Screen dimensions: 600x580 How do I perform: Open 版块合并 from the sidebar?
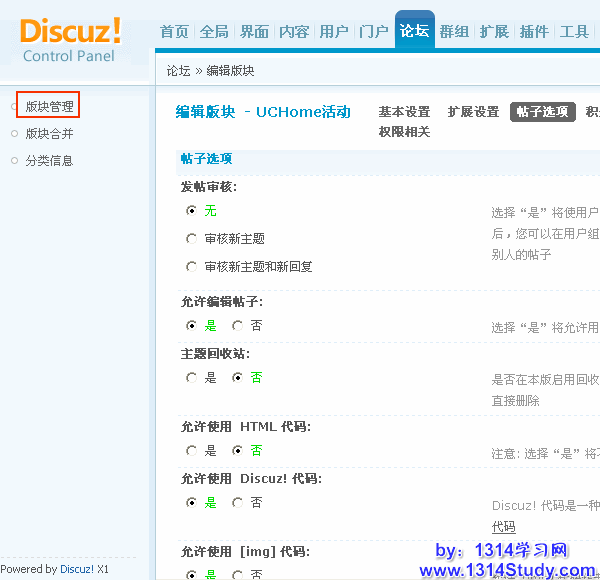click(x=49, y=133)
